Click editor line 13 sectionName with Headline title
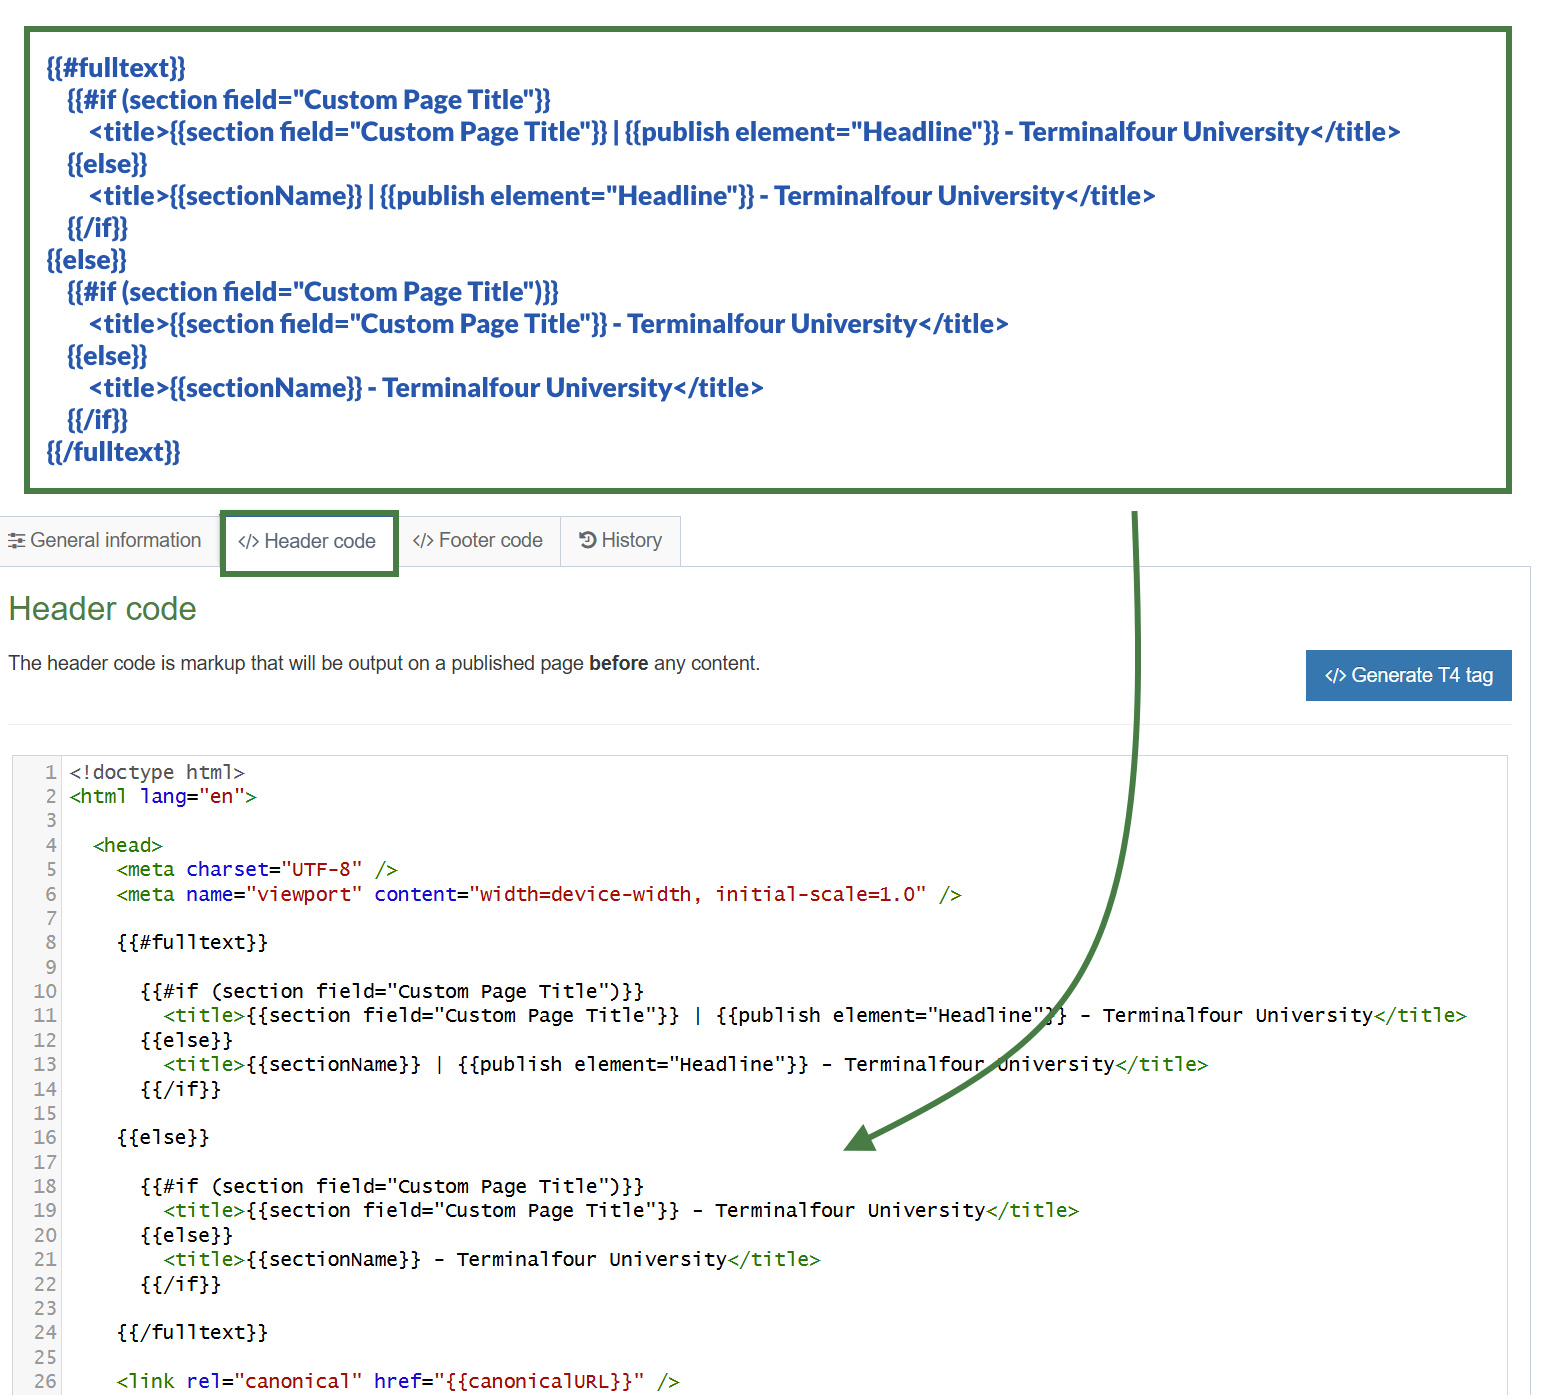 685,1064
